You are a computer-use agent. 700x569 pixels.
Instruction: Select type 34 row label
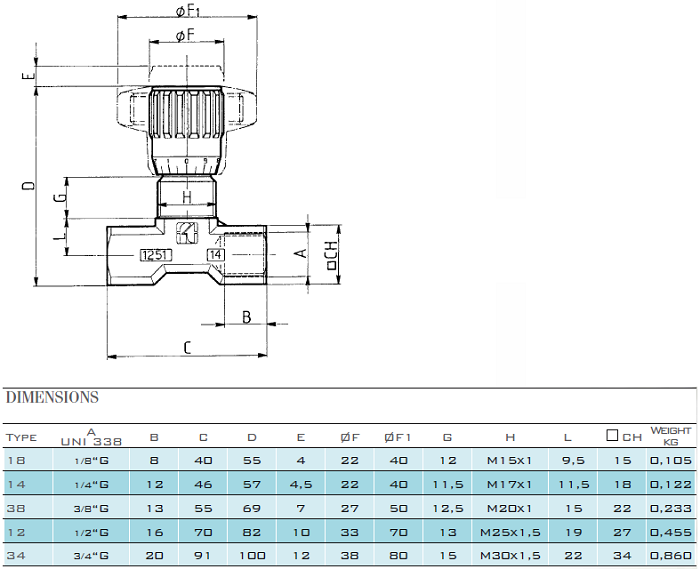tap(17, 556)
